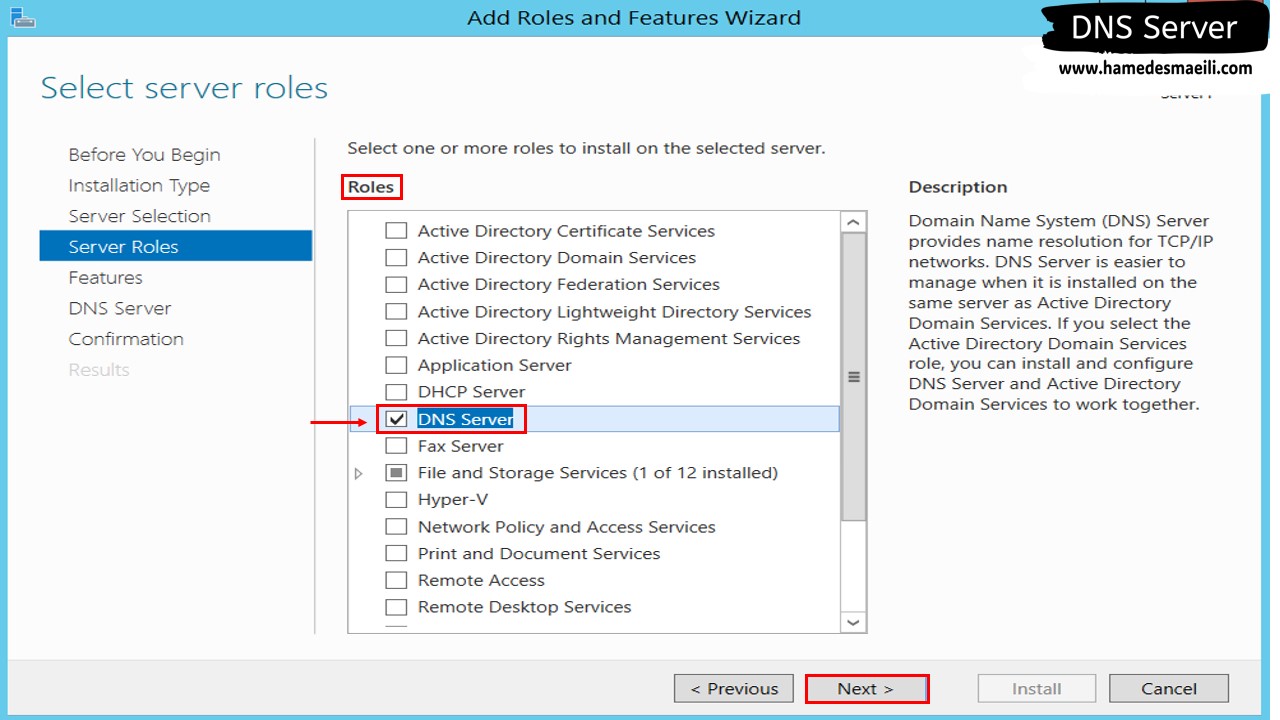1280x720 pixels.
Task: Expand File and Storage Services tree arrow
Action: (359, 473)
